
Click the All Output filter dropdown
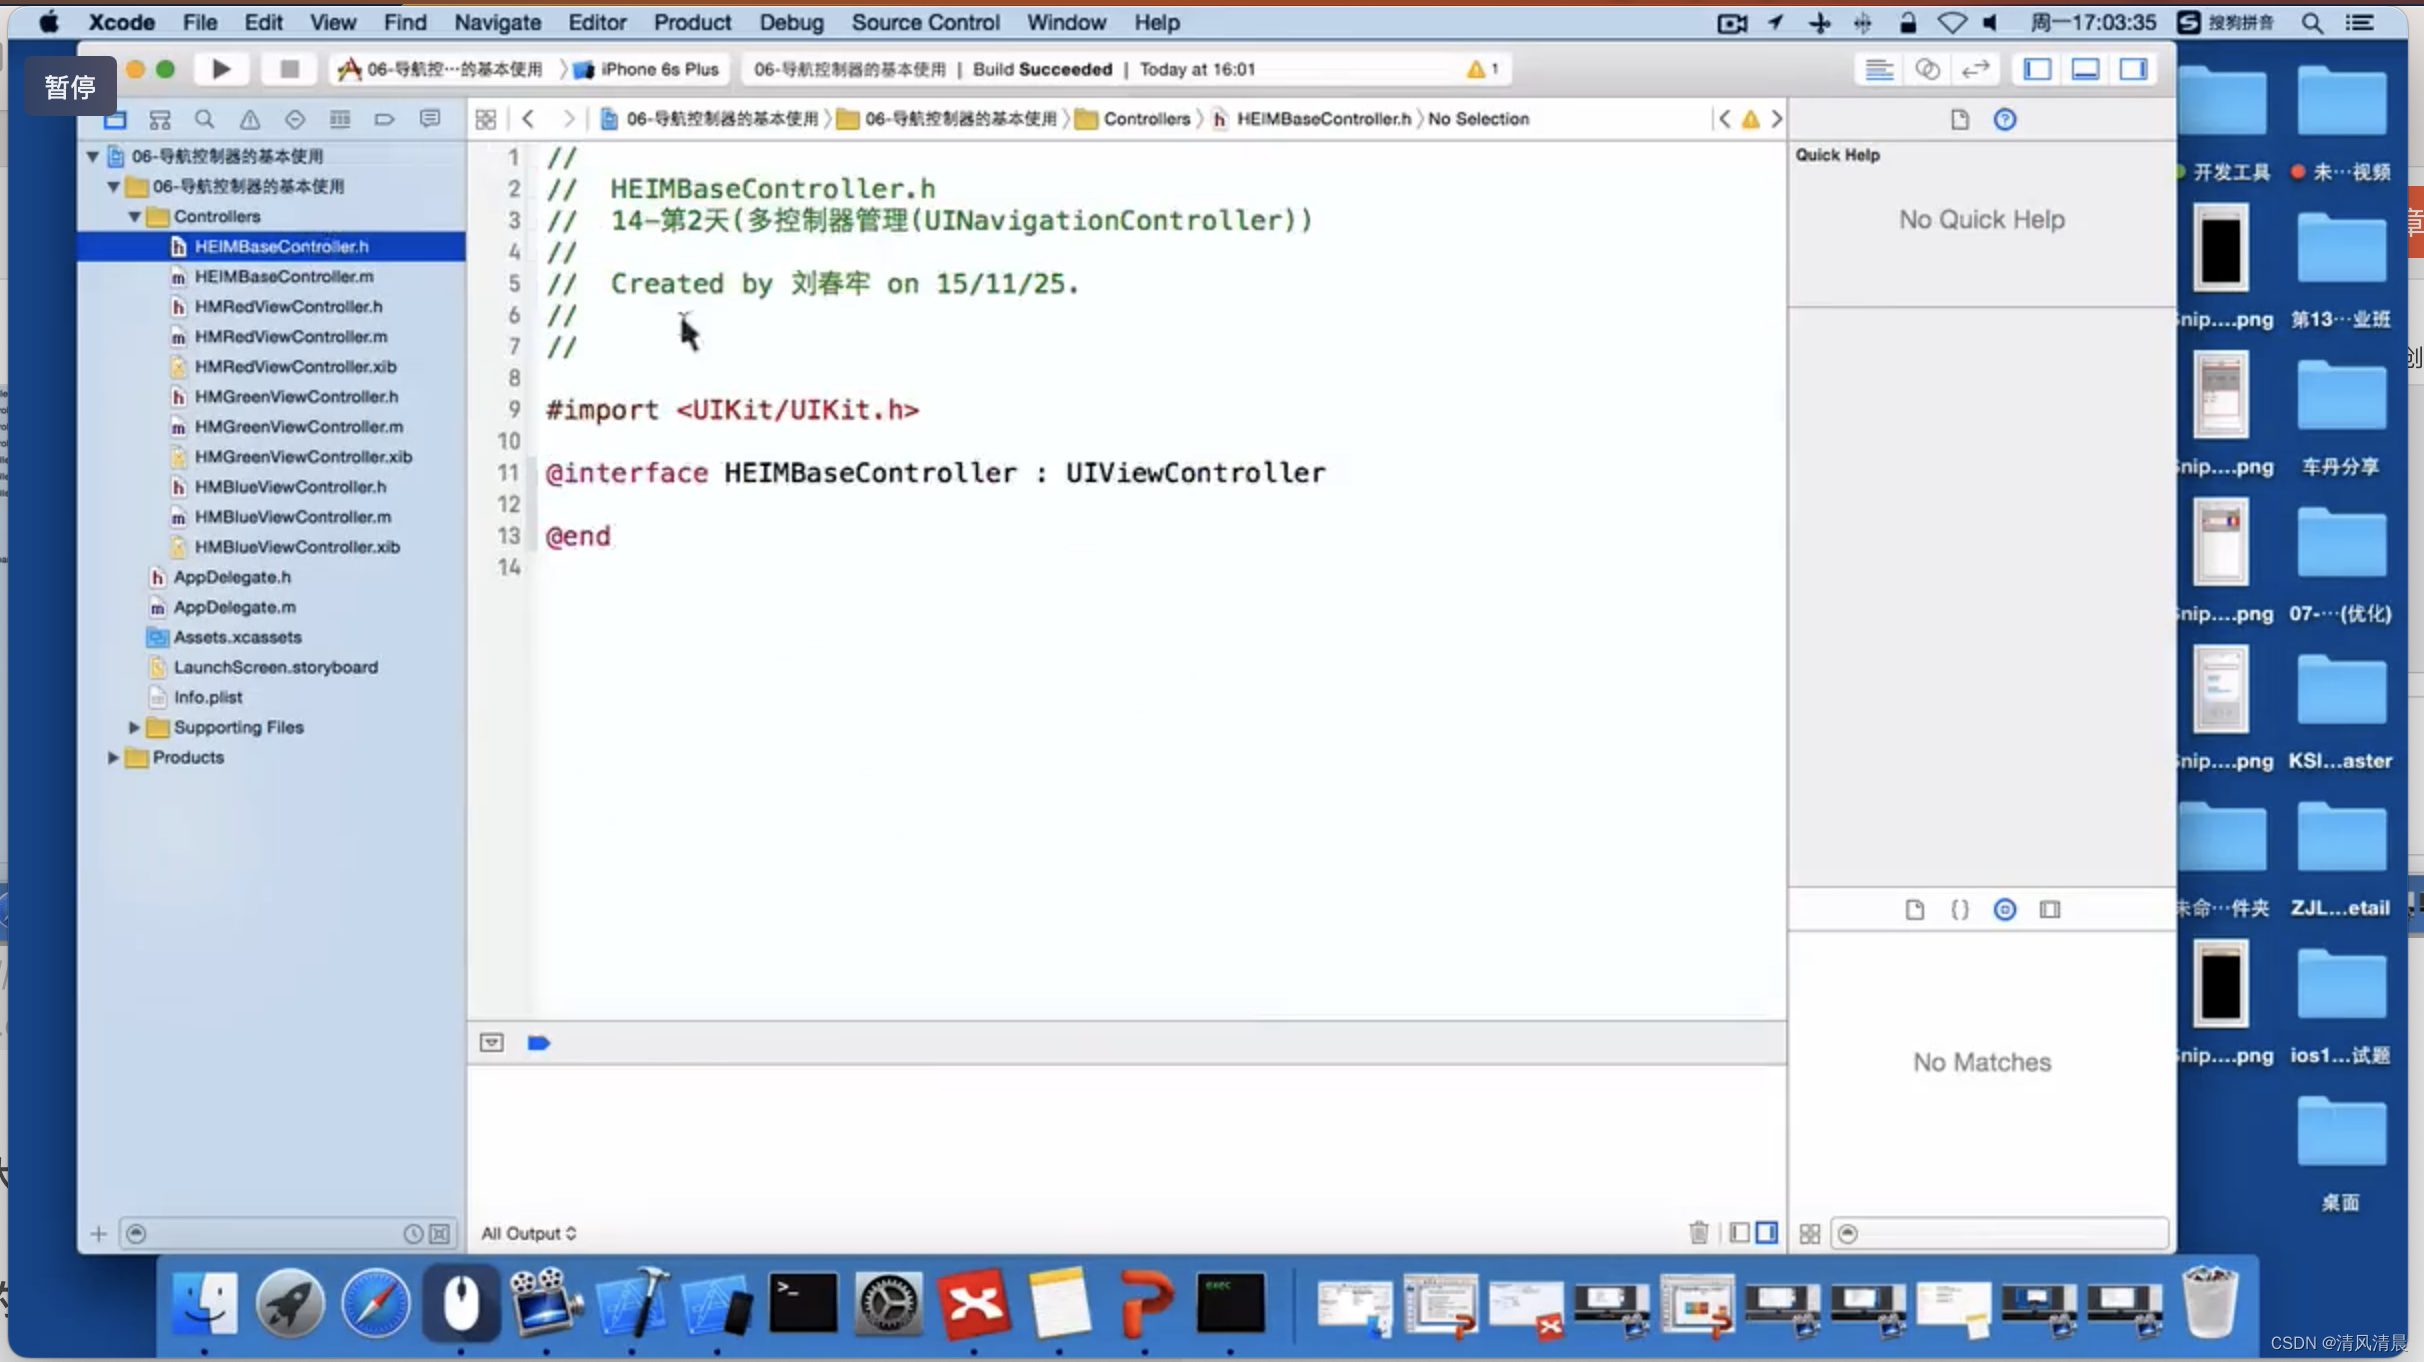click(529, 1232)
